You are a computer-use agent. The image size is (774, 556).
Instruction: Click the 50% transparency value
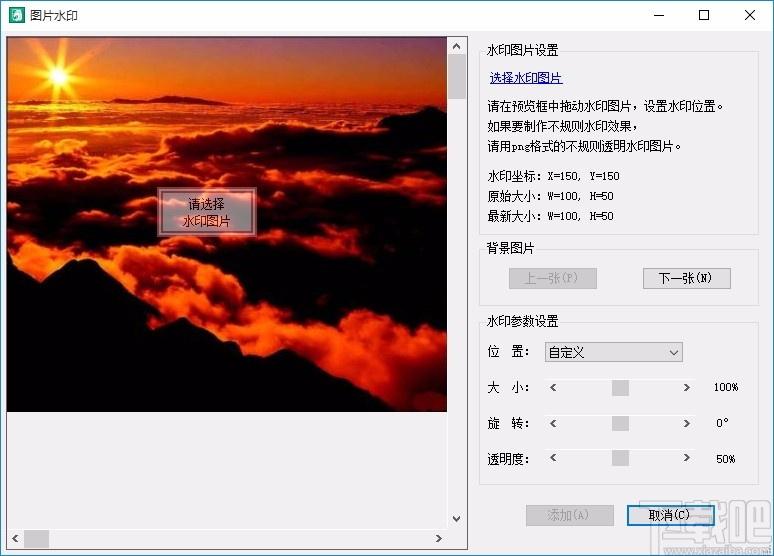pos(726,459)
